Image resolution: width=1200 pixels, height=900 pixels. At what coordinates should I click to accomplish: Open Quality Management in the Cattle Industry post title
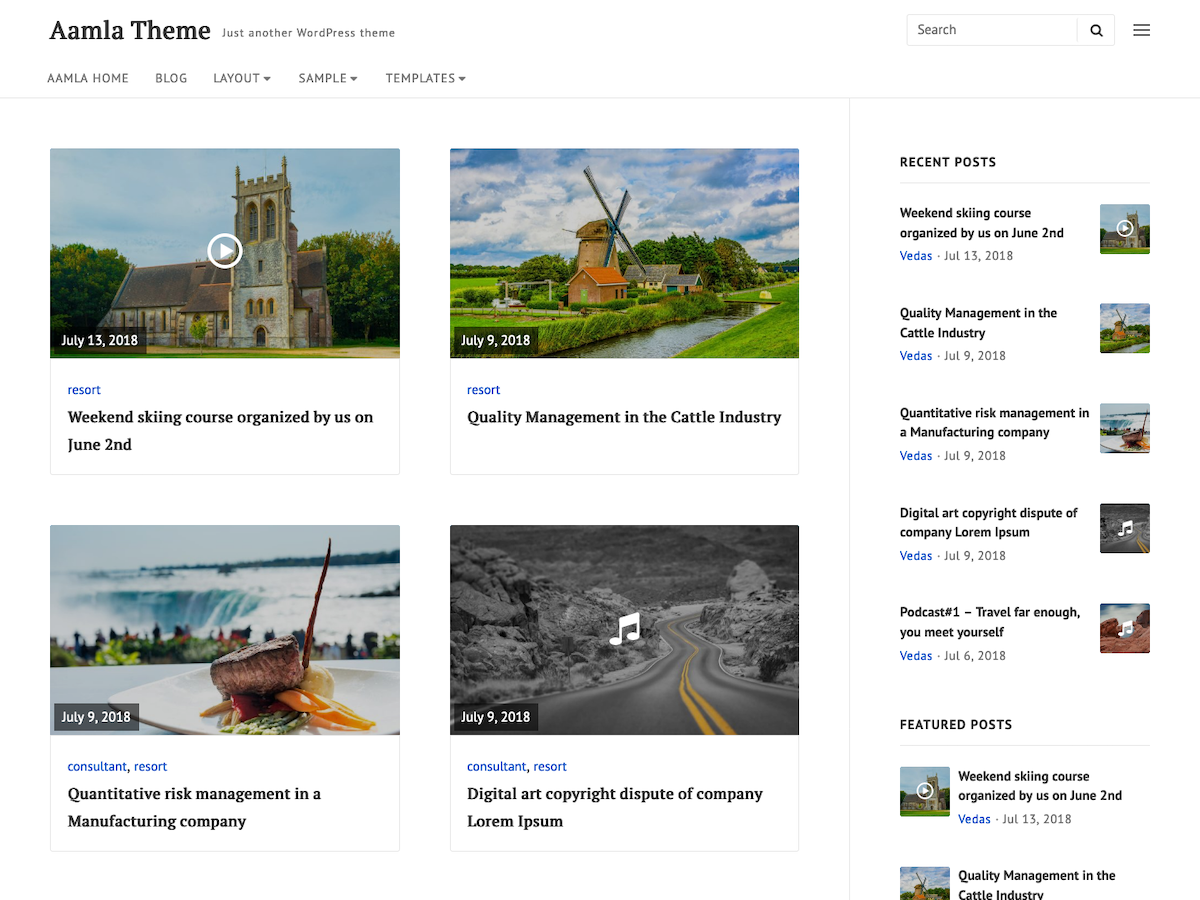coord(624,417)
